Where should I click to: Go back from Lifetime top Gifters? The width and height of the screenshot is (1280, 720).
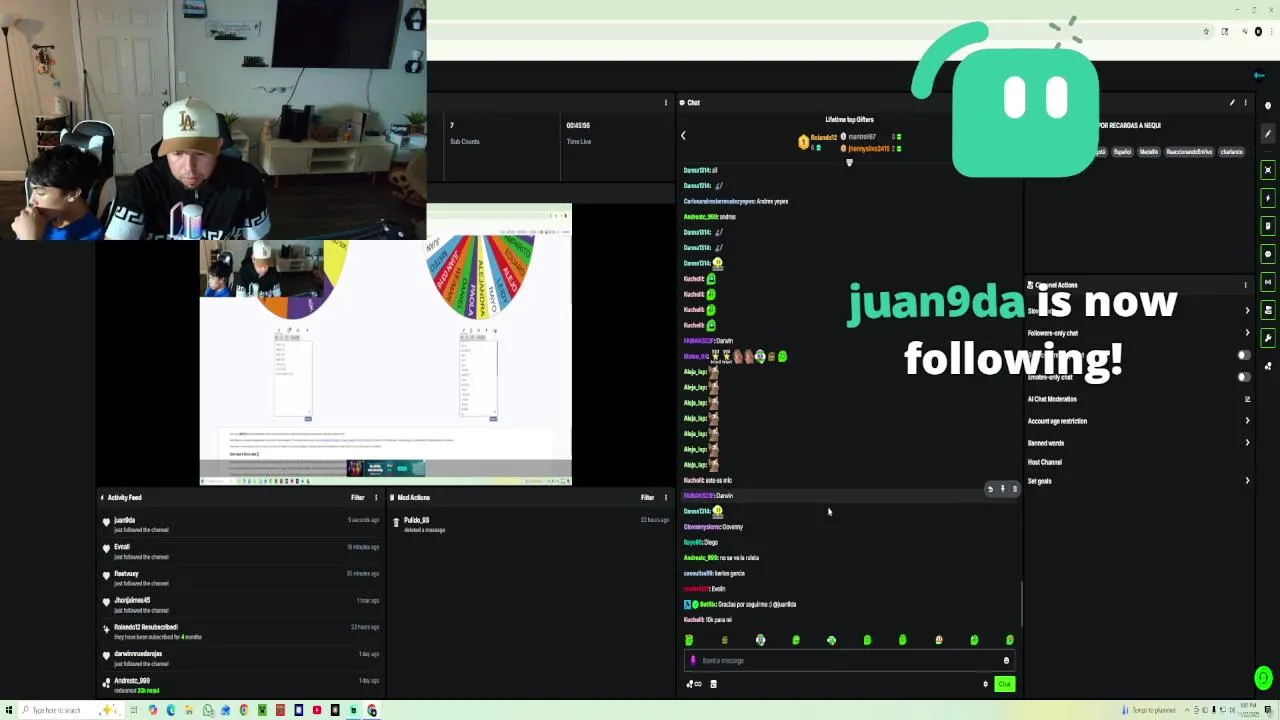[683, 135]
